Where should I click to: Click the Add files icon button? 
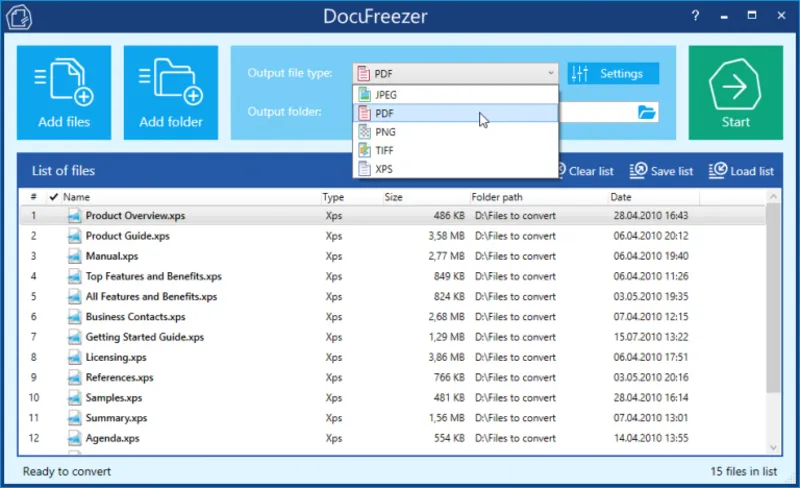[x=64, y=92]
